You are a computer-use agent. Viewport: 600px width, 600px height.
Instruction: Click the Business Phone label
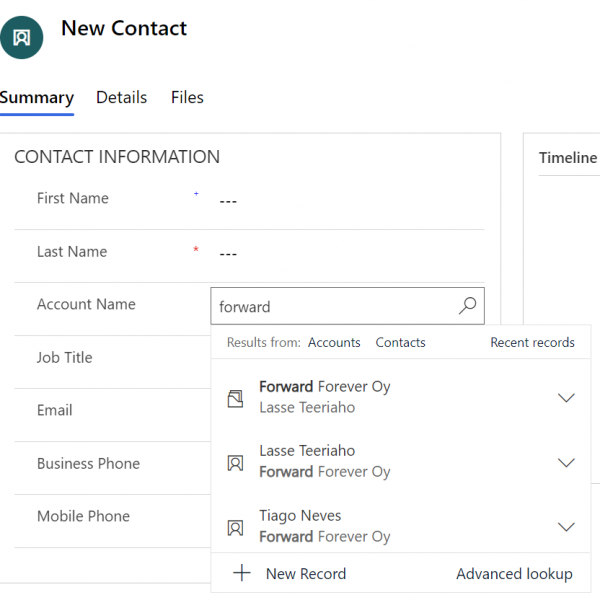click(x=88, y=463)
